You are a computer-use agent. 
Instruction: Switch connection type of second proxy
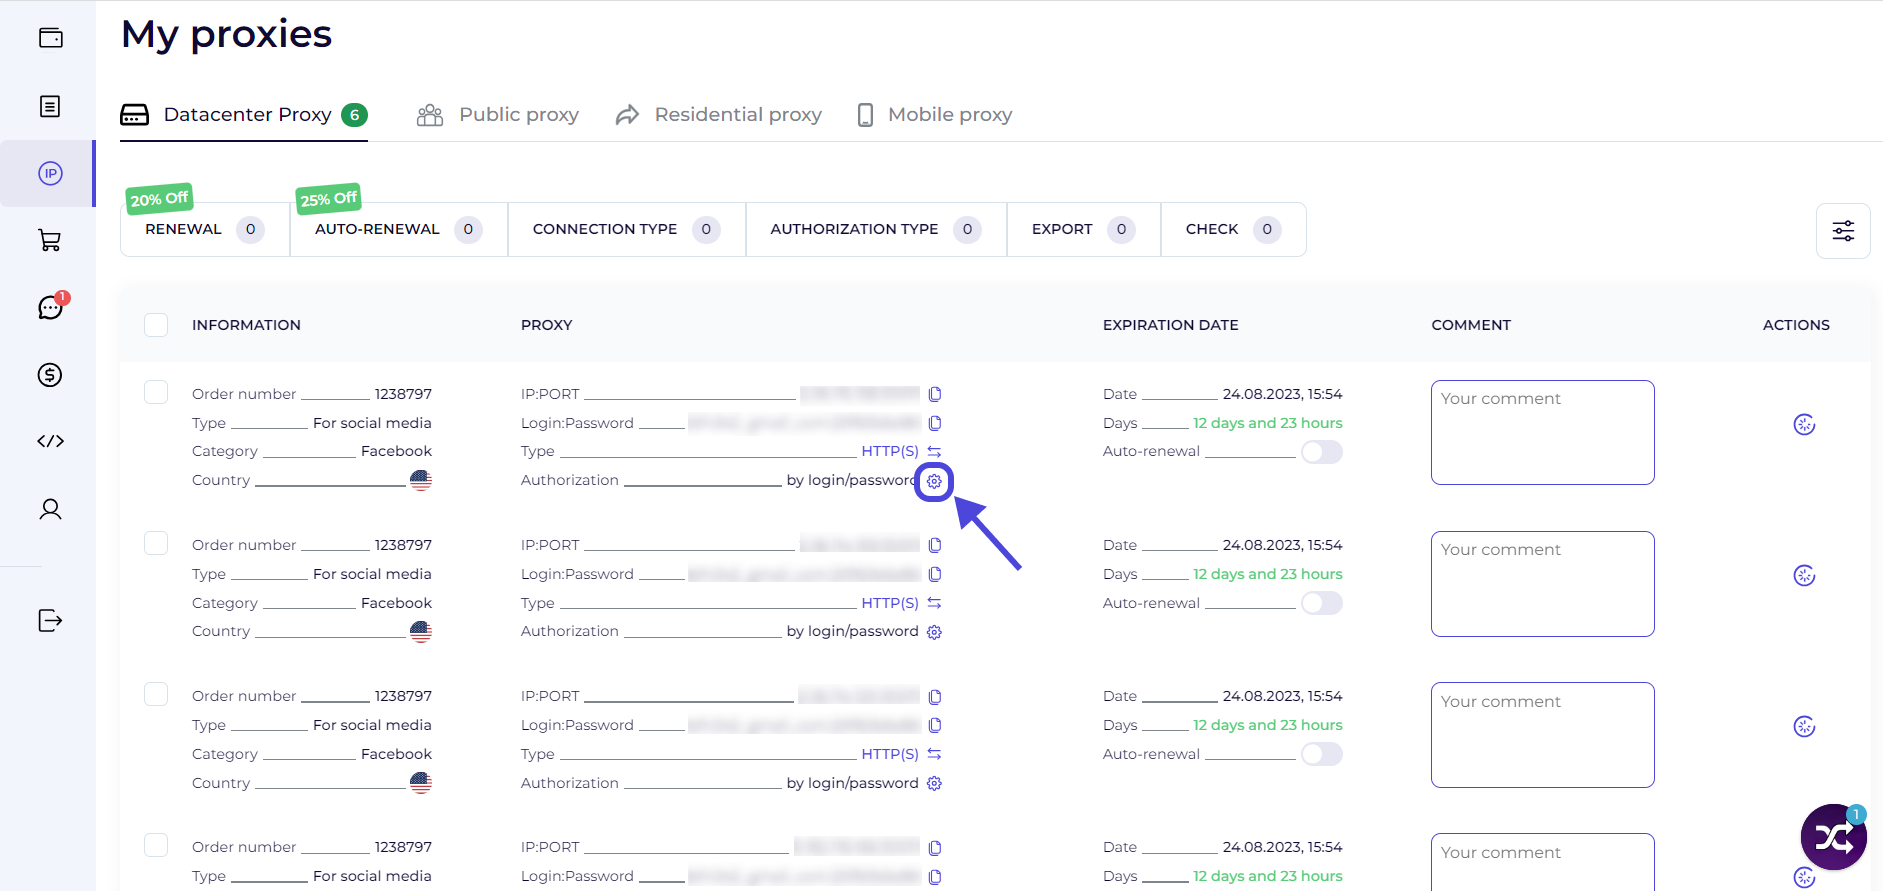coord(934,603)
